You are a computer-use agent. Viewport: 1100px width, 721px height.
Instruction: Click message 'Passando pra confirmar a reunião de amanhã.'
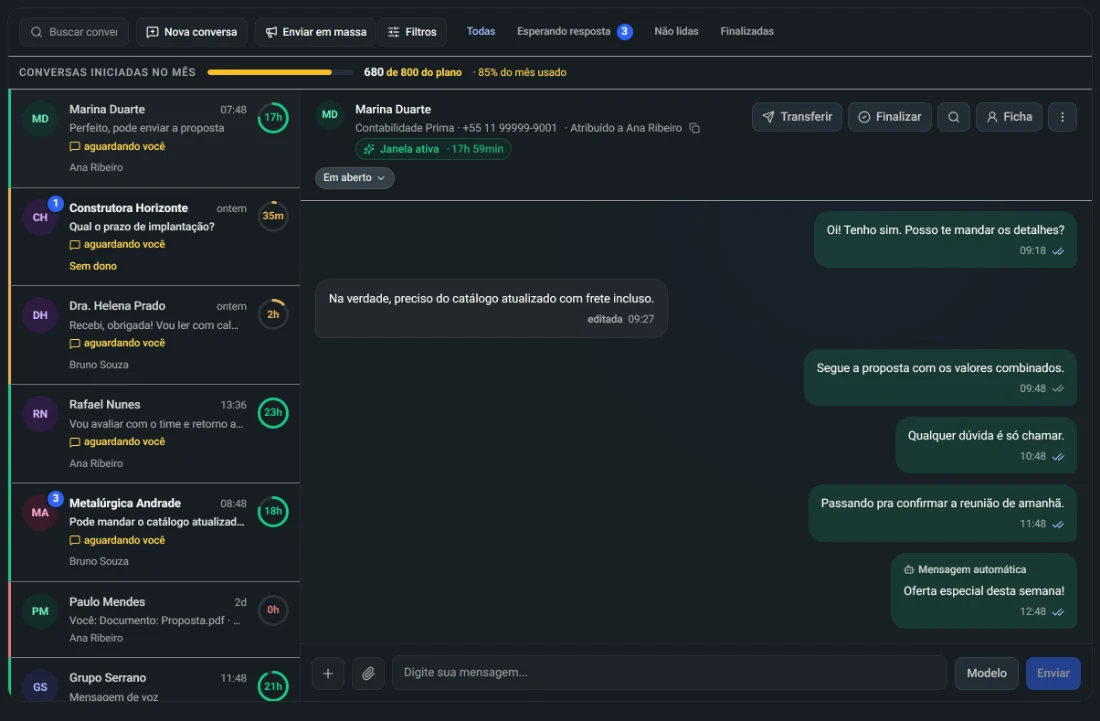pyautogui.click(x=942, y=513)
